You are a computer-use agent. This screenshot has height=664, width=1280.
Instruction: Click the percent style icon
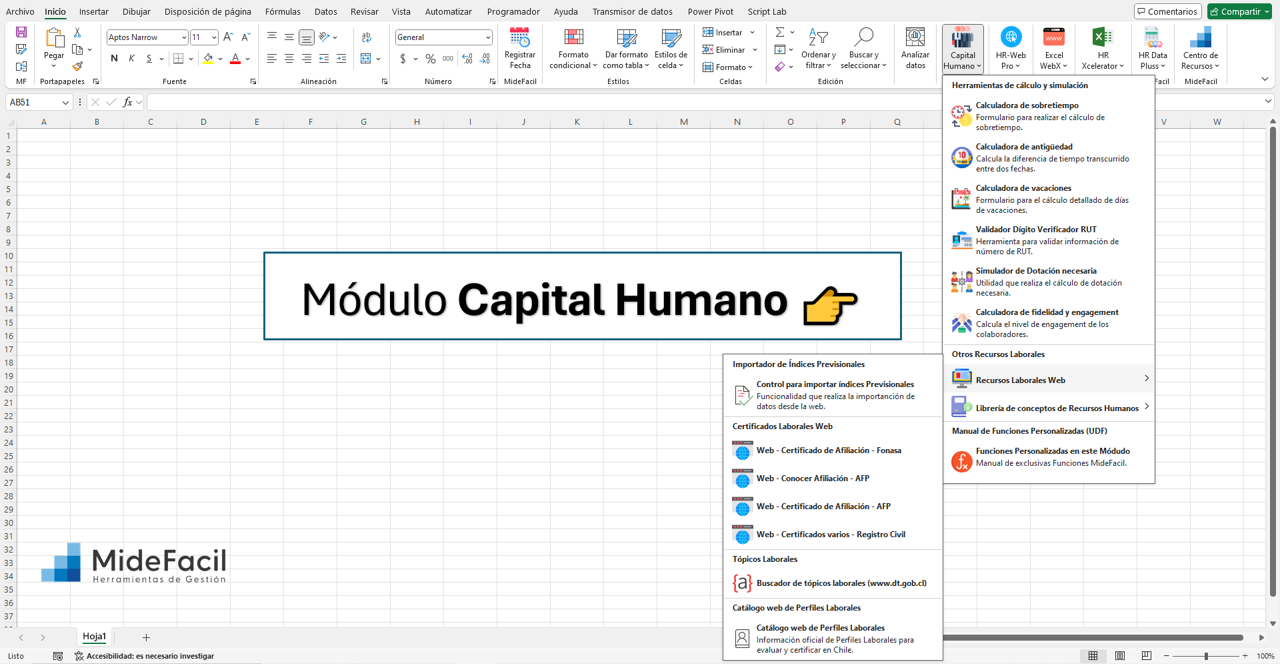point(430,59)
